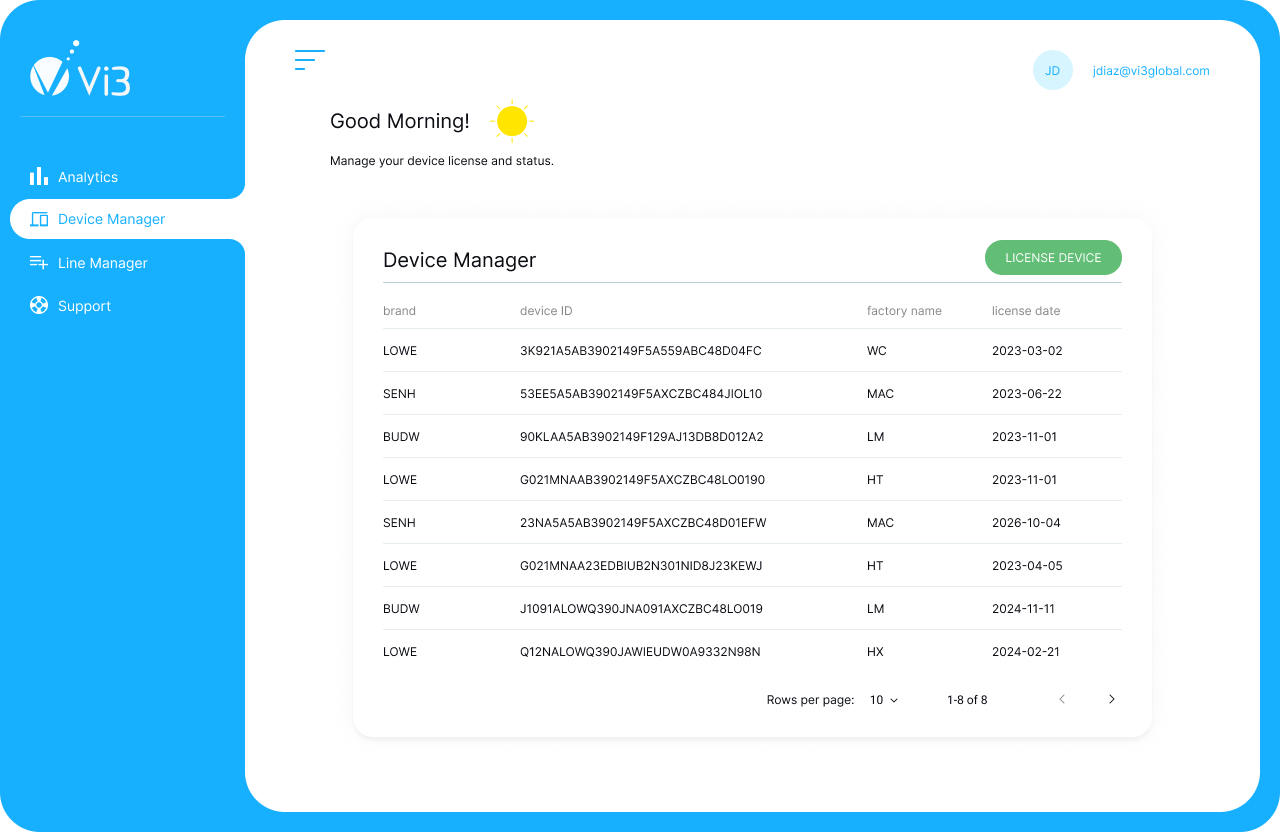Click license date 2023-06-22
1280x832 pixels.
click(x=1027, y=394)
